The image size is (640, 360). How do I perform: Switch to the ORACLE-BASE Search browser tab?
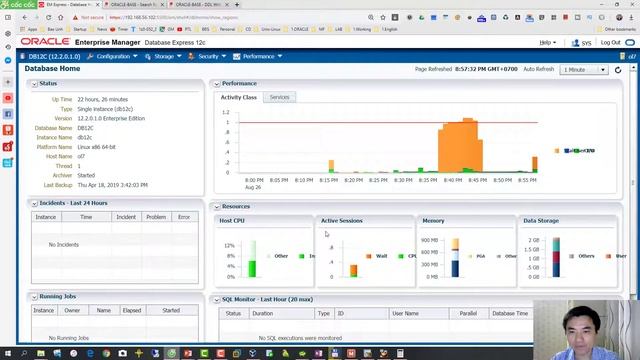pyautogui.click(x=133, y=4)
